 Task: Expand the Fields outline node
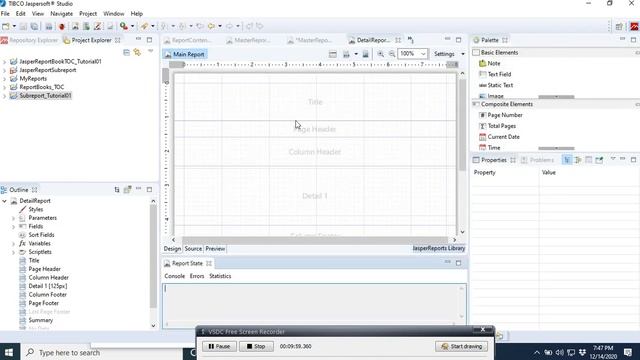pyautogui.click(x=13, y=227)
